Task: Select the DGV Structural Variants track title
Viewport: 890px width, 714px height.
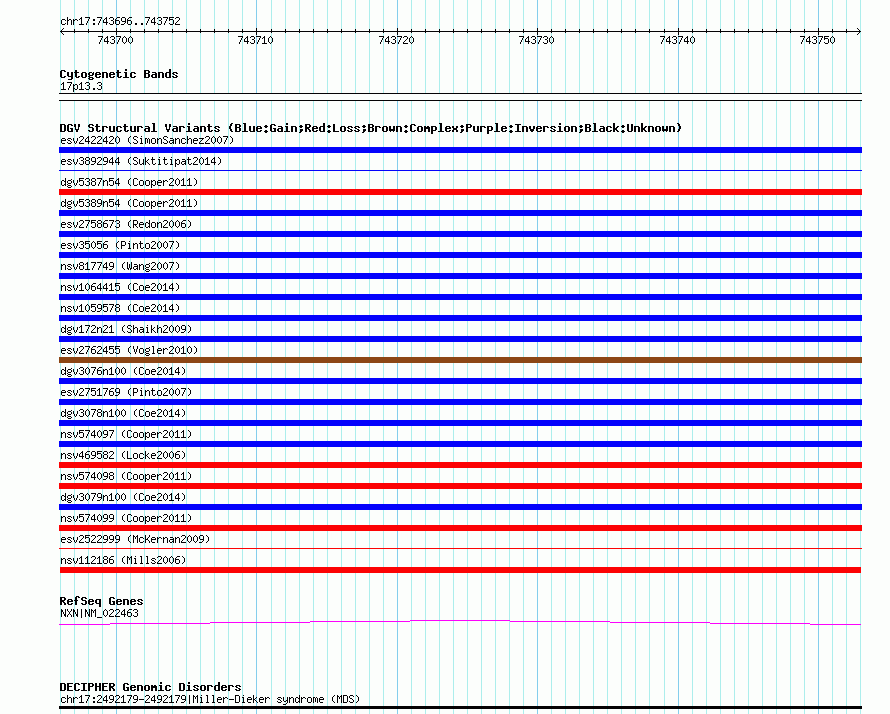Action: pos(370,128)
